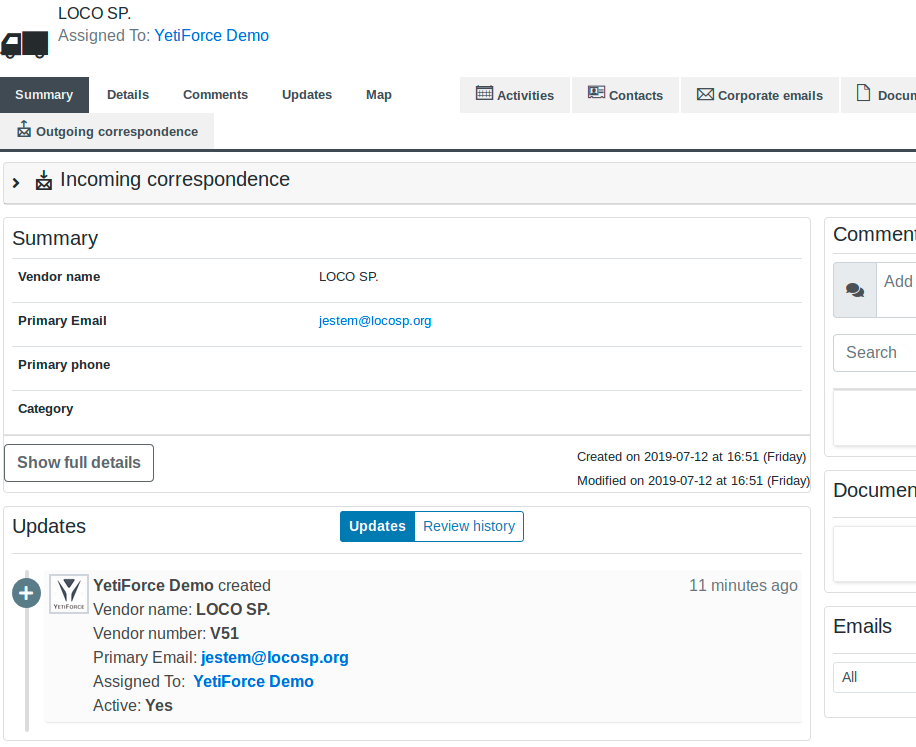Switch to the Updates tab
Screen dimensions: 916x747
[307, 95]
